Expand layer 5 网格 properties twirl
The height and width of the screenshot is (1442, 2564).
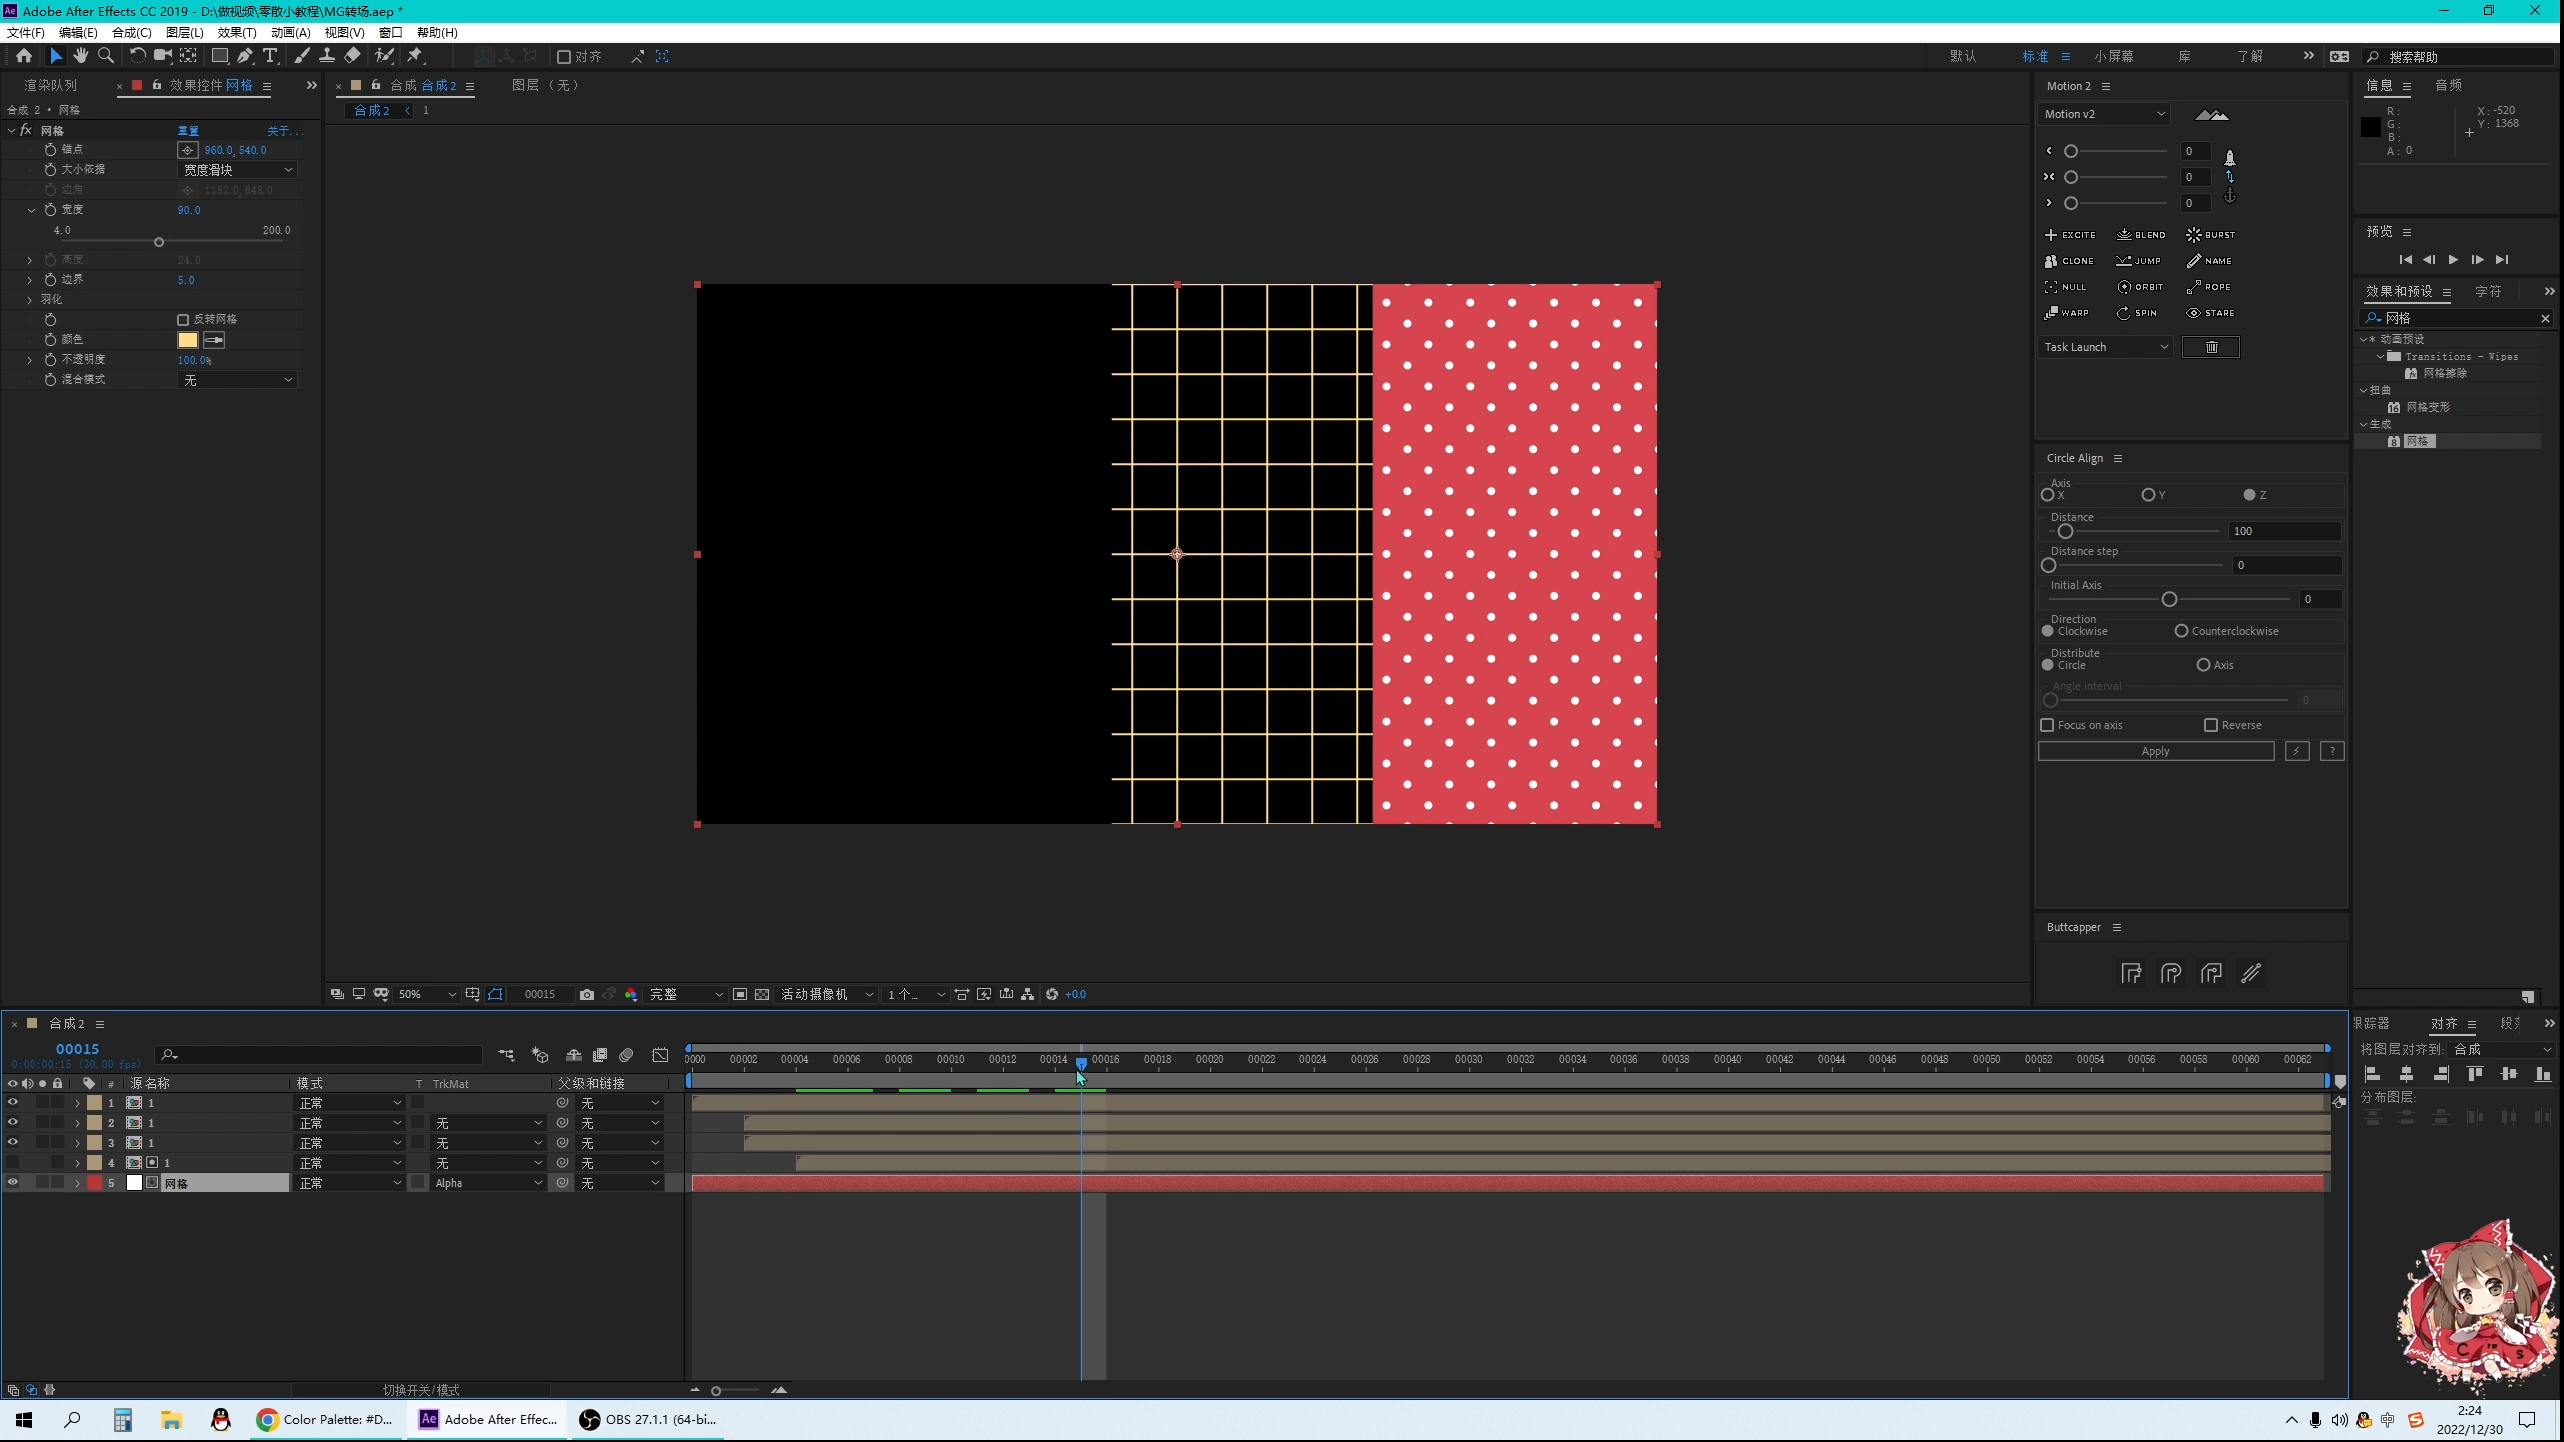77,1183
